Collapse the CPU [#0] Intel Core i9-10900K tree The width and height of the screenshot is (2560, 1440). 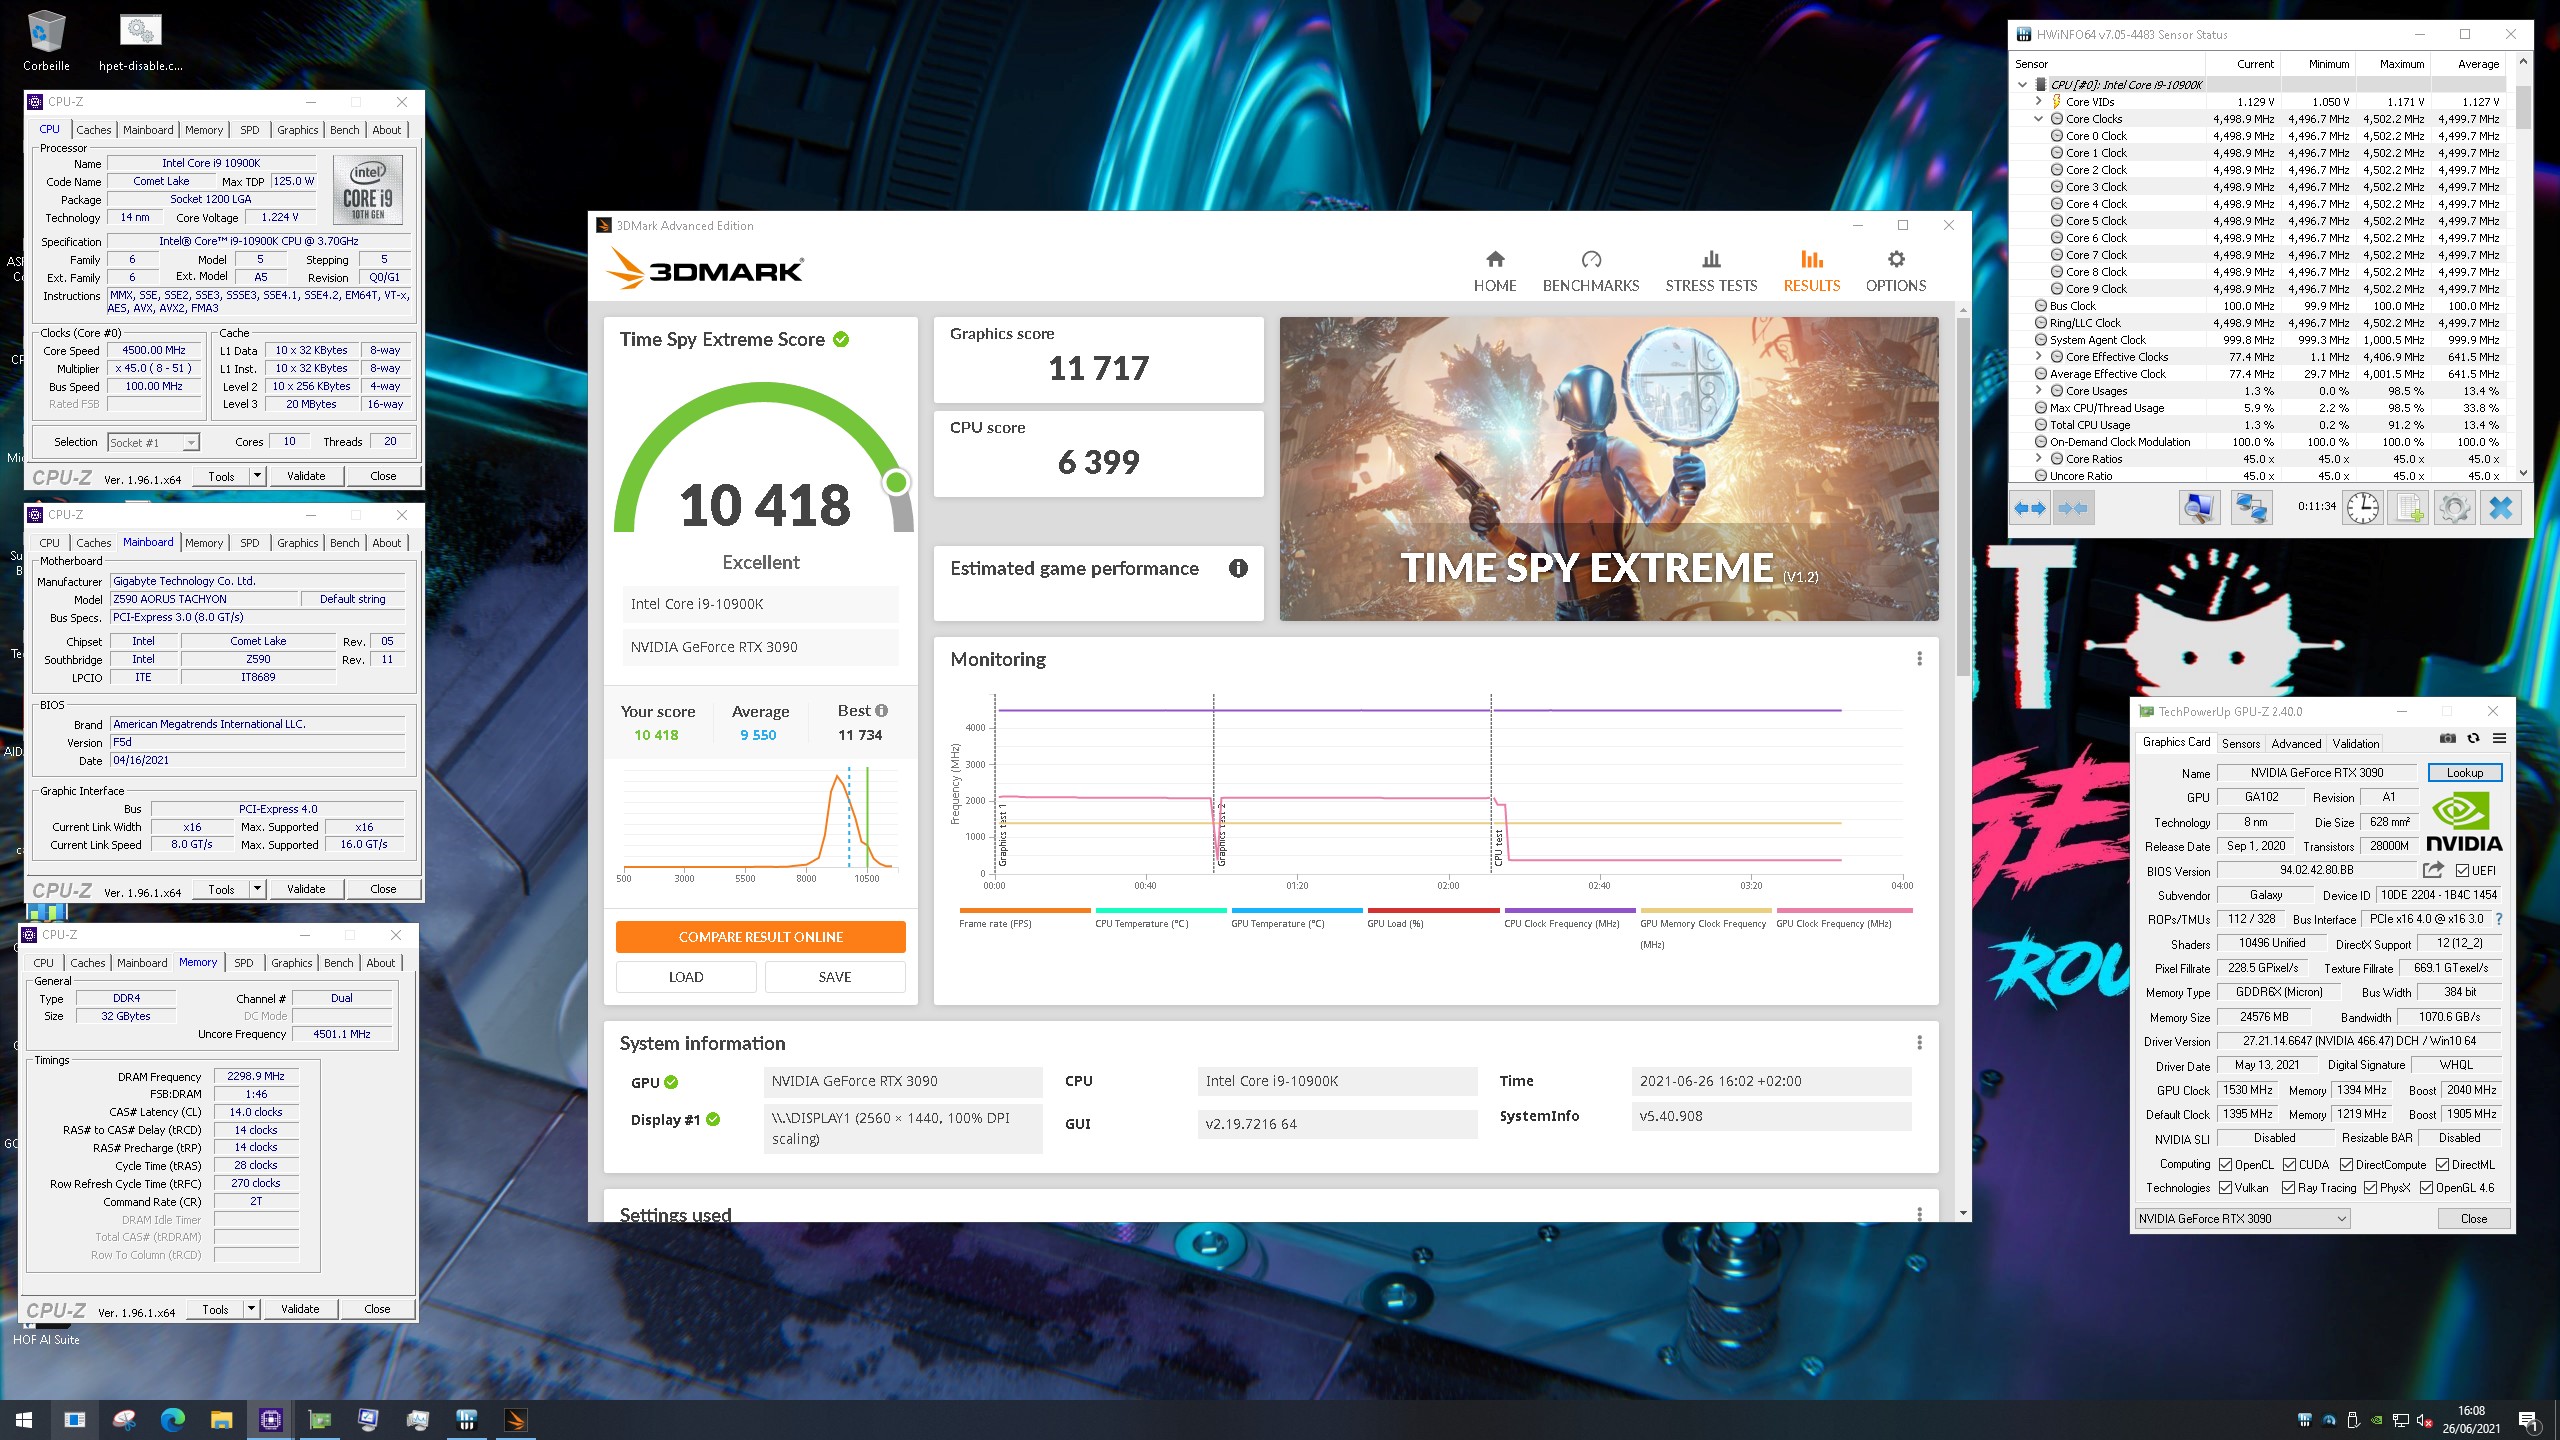pyautogui.click(x=2023, y=85)
